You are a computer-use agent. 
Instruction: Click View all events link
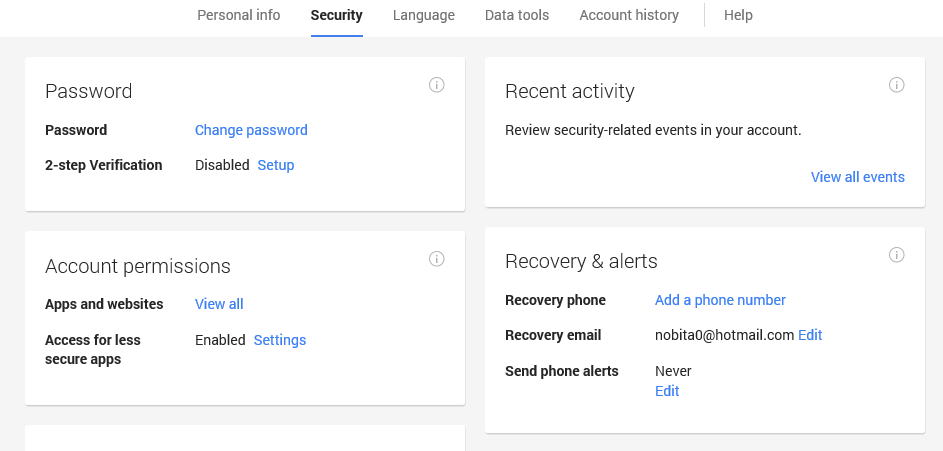[x=857, y=177]
